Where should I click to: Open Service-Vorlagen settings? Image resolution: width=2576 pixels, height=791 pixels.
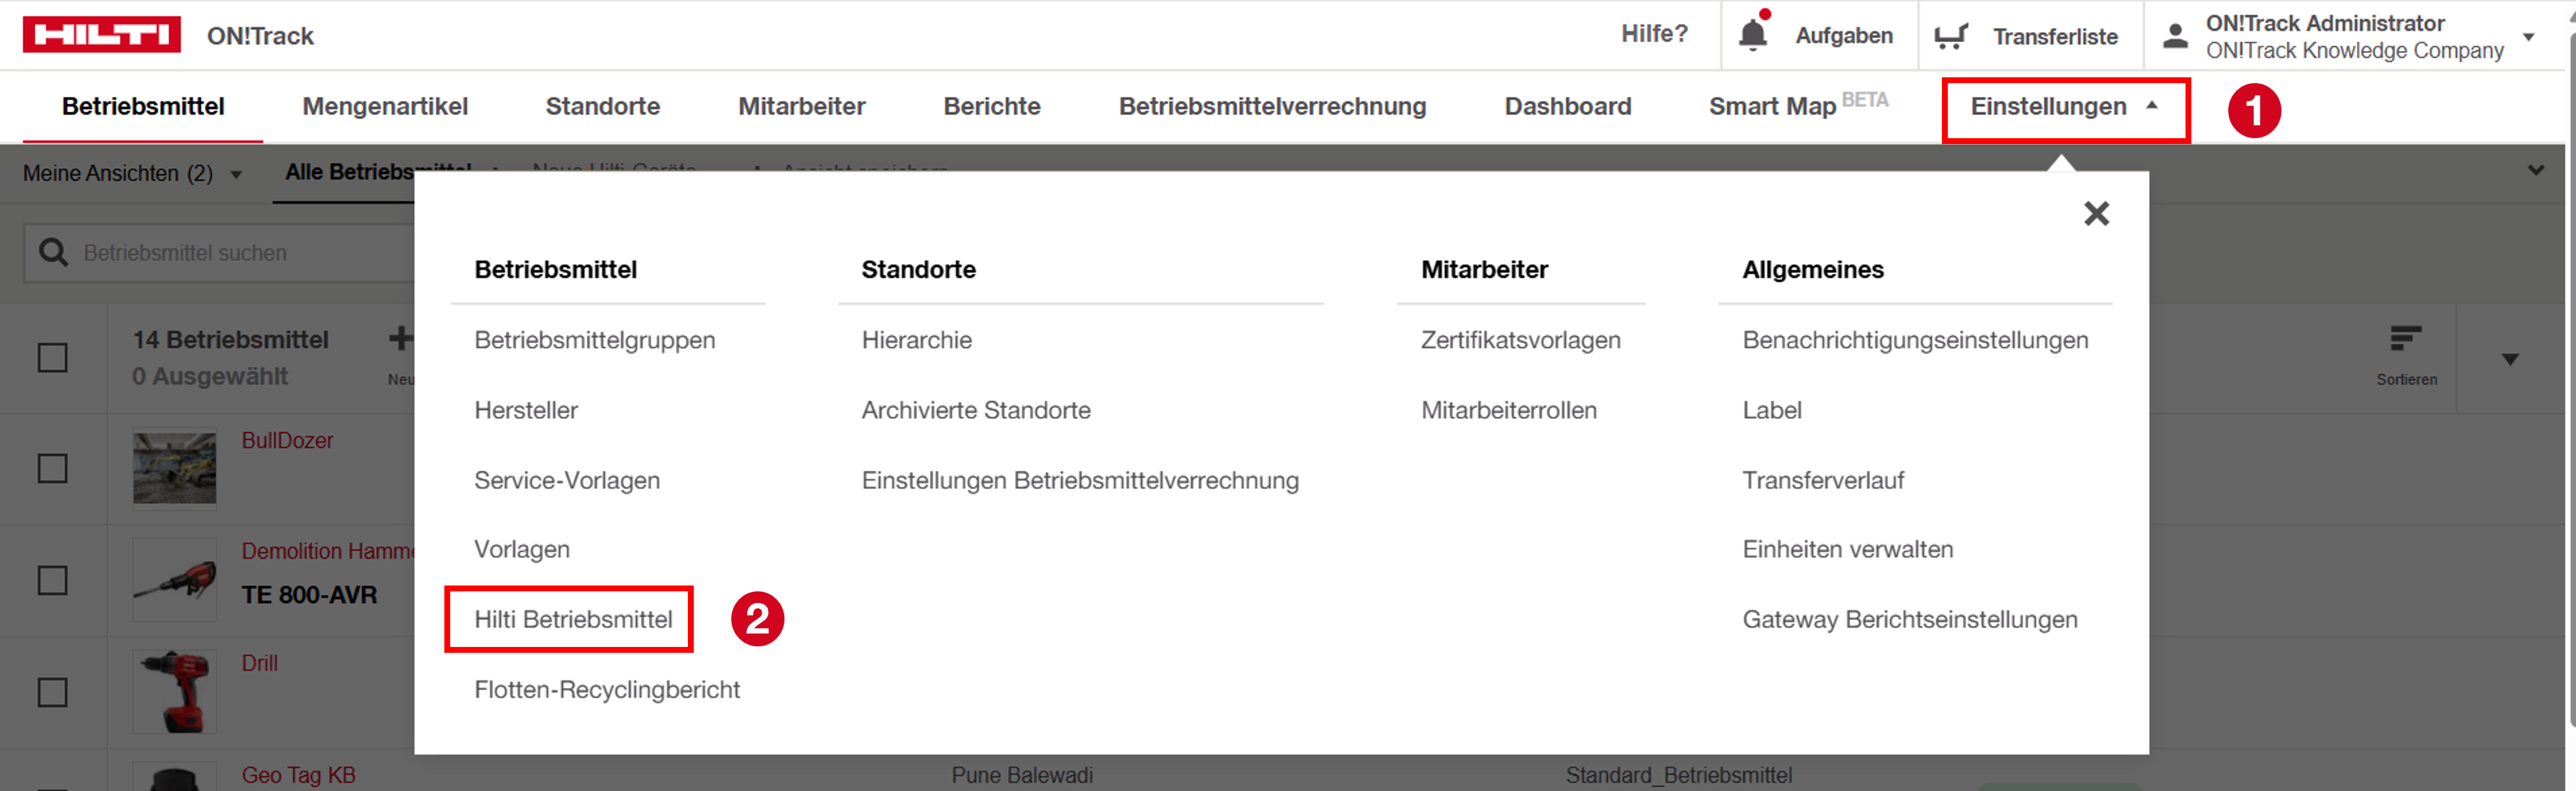567,480
